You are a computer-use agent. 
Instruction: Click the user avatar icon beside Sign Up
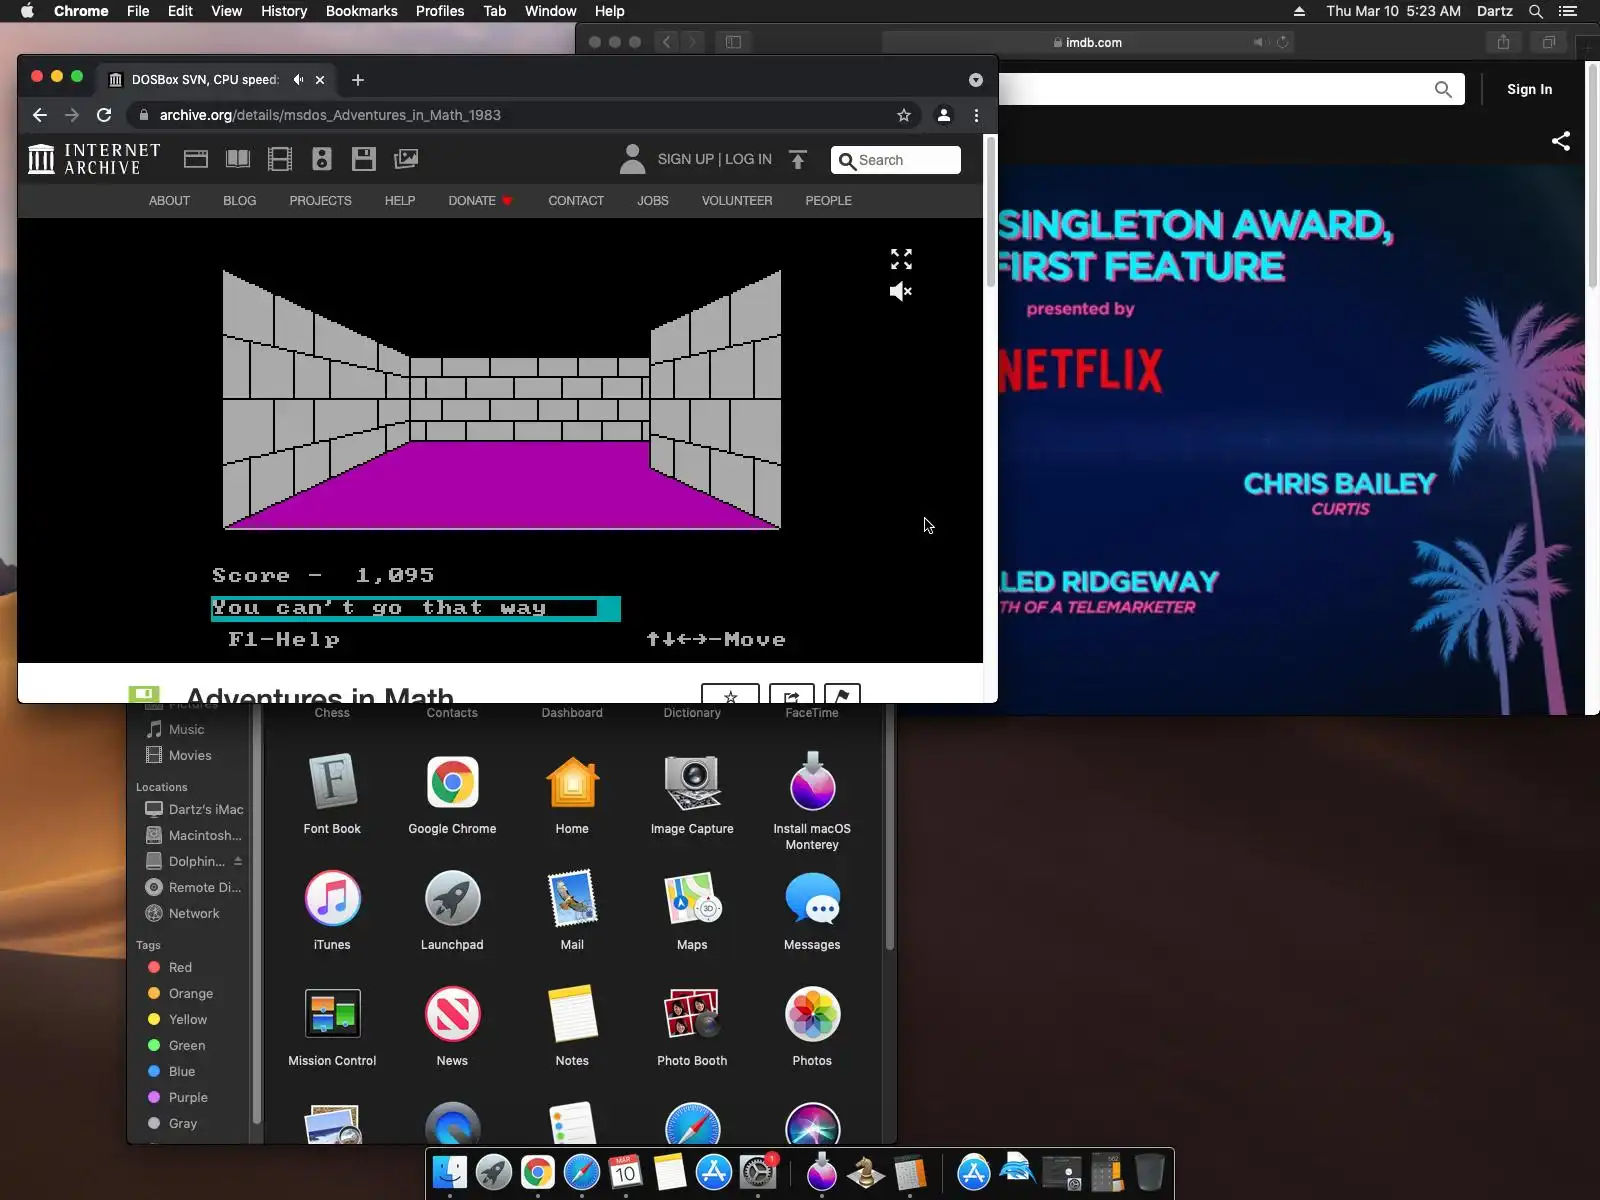pos(632,159)
